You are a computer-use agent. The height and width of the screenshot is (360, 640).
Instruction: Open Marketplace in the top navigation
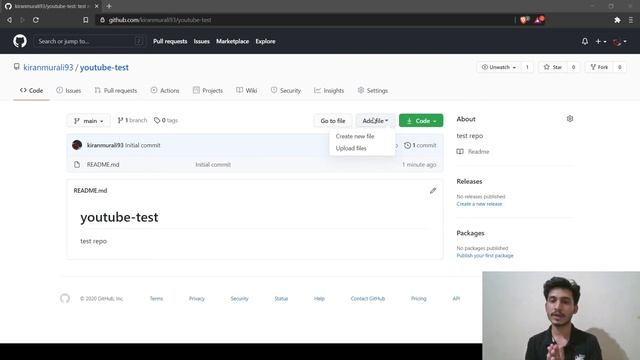pos(232,41)
